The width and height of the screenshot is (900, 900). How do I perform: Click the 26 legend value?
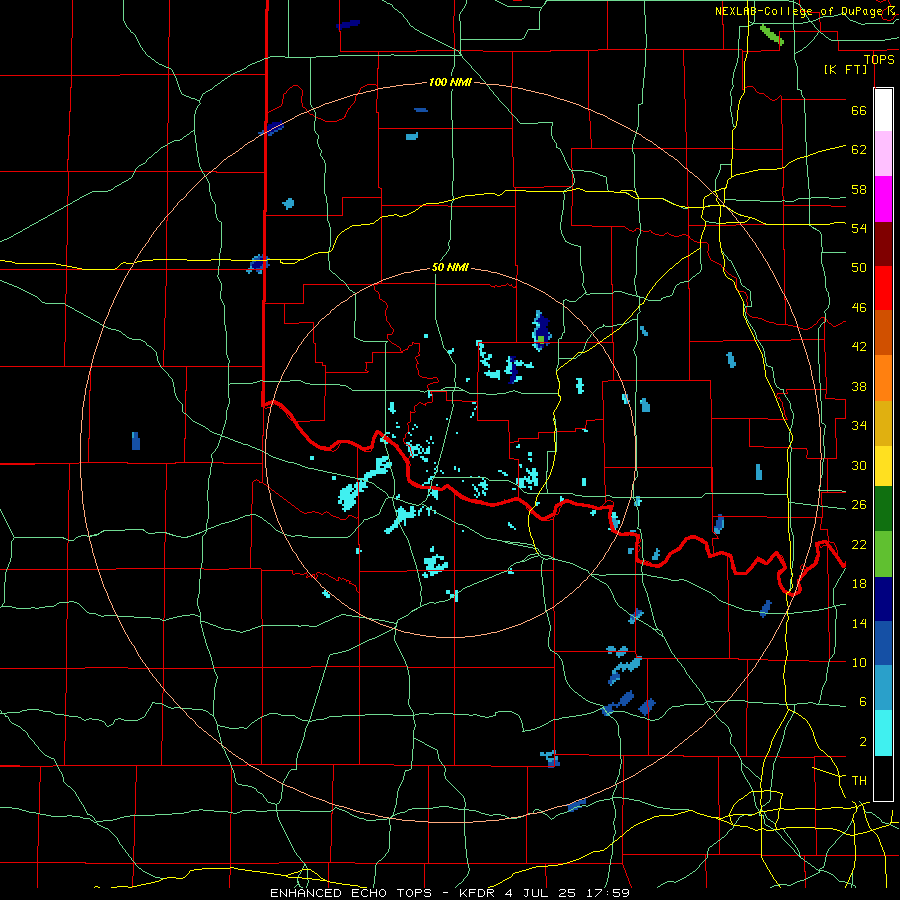coord(859,505)
